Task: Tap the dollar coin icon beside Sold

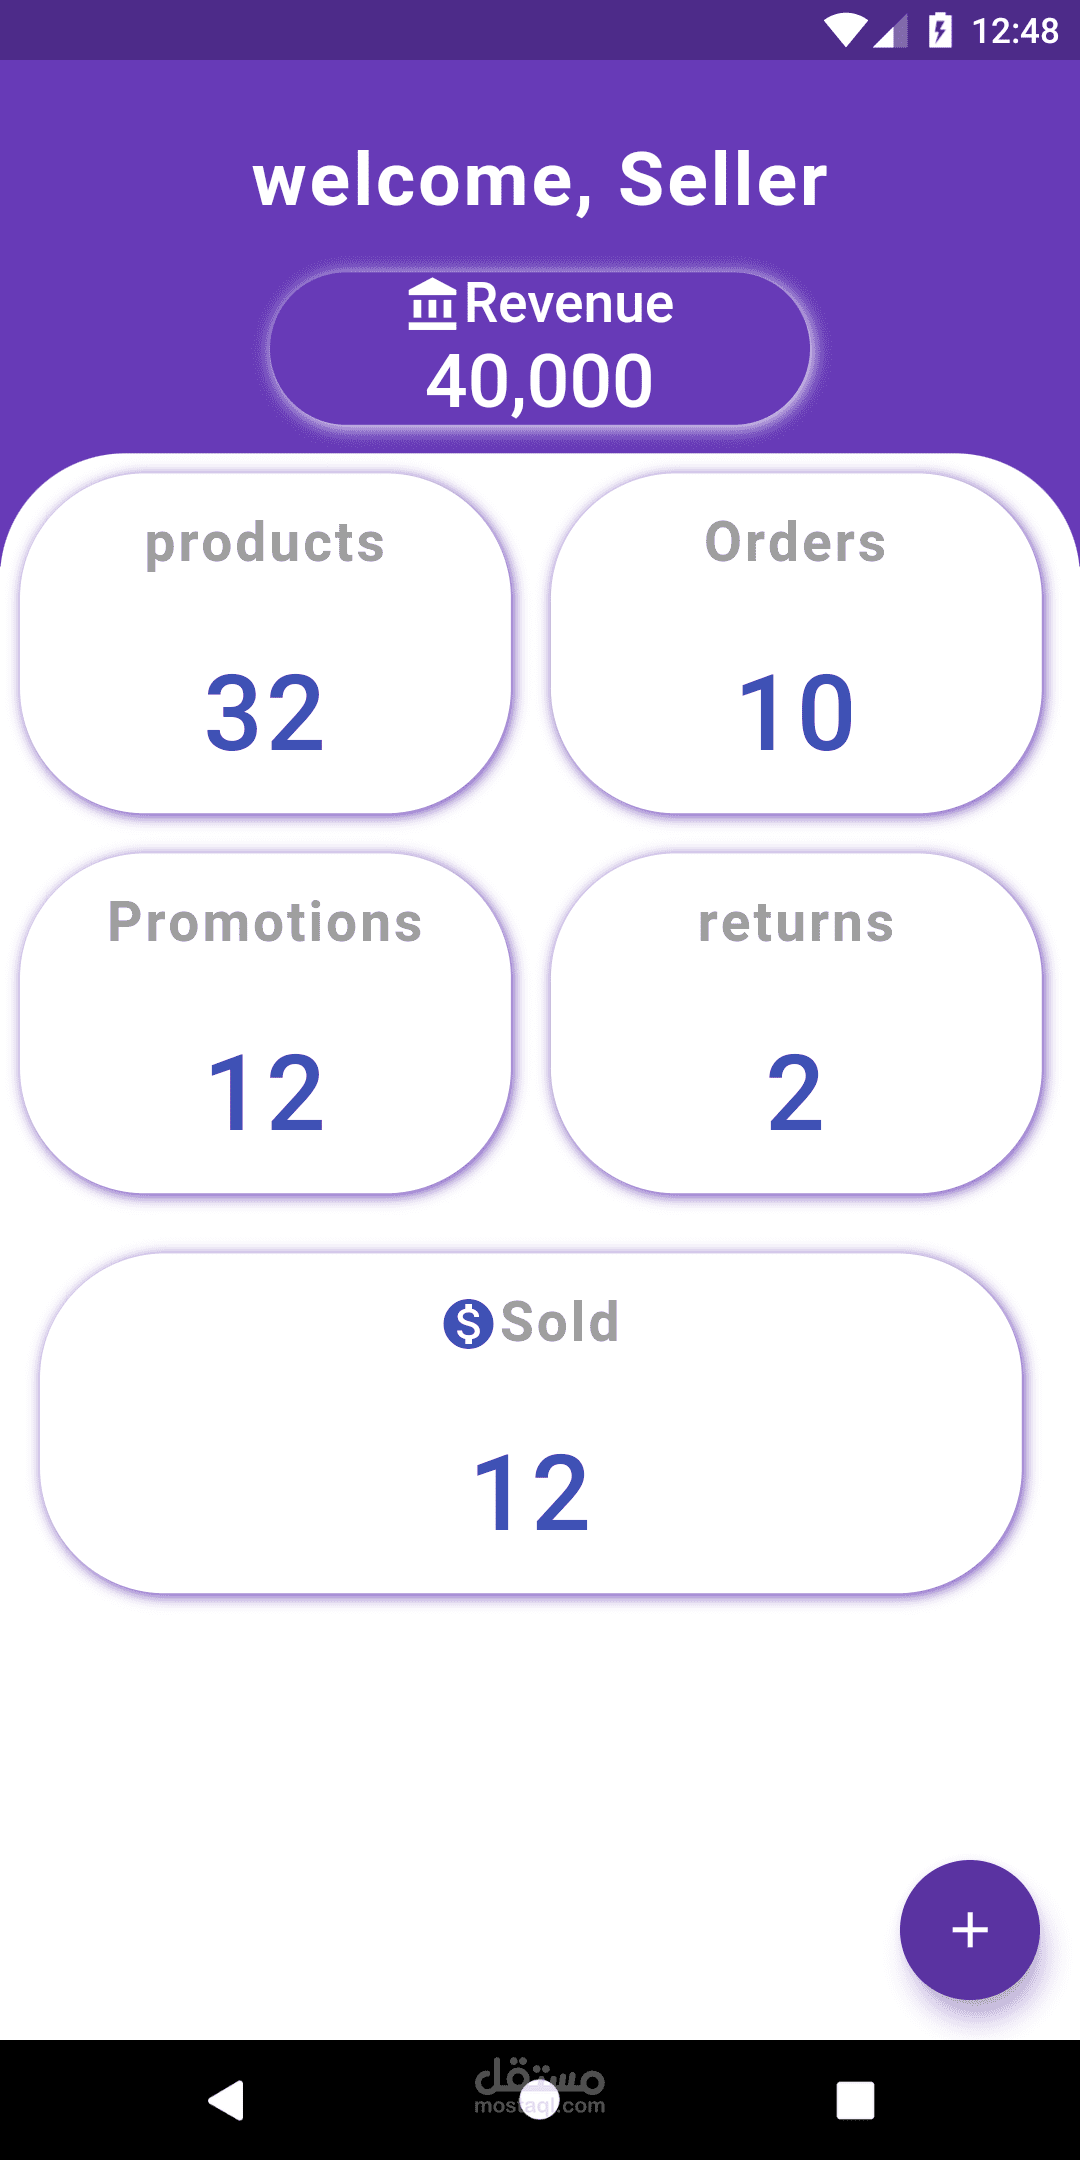Action: [468, 1323]
